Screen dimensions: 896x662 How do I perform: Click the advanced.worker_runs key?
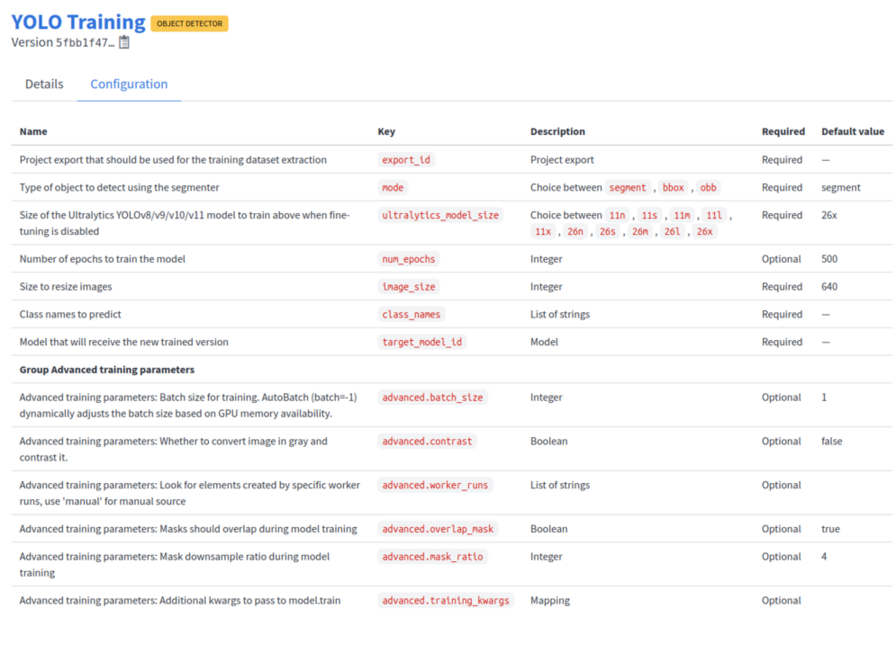[435, 485]
